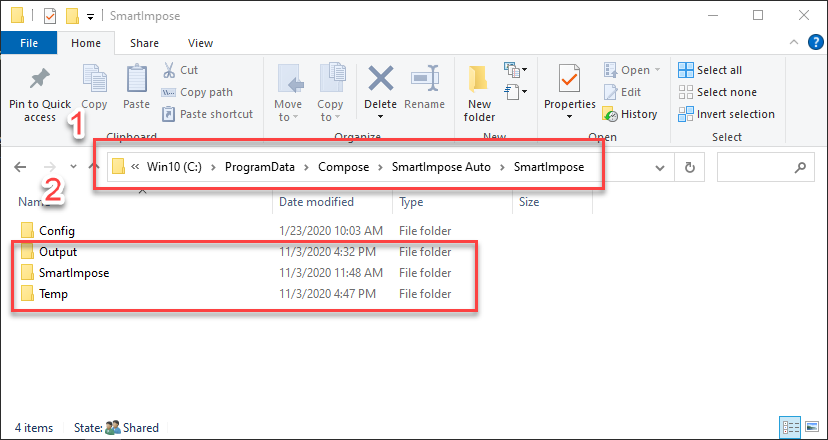The width and height of the screenshot is (828, 440).
Task: Switch to large thumbnails view
Action: pos(812,427)
